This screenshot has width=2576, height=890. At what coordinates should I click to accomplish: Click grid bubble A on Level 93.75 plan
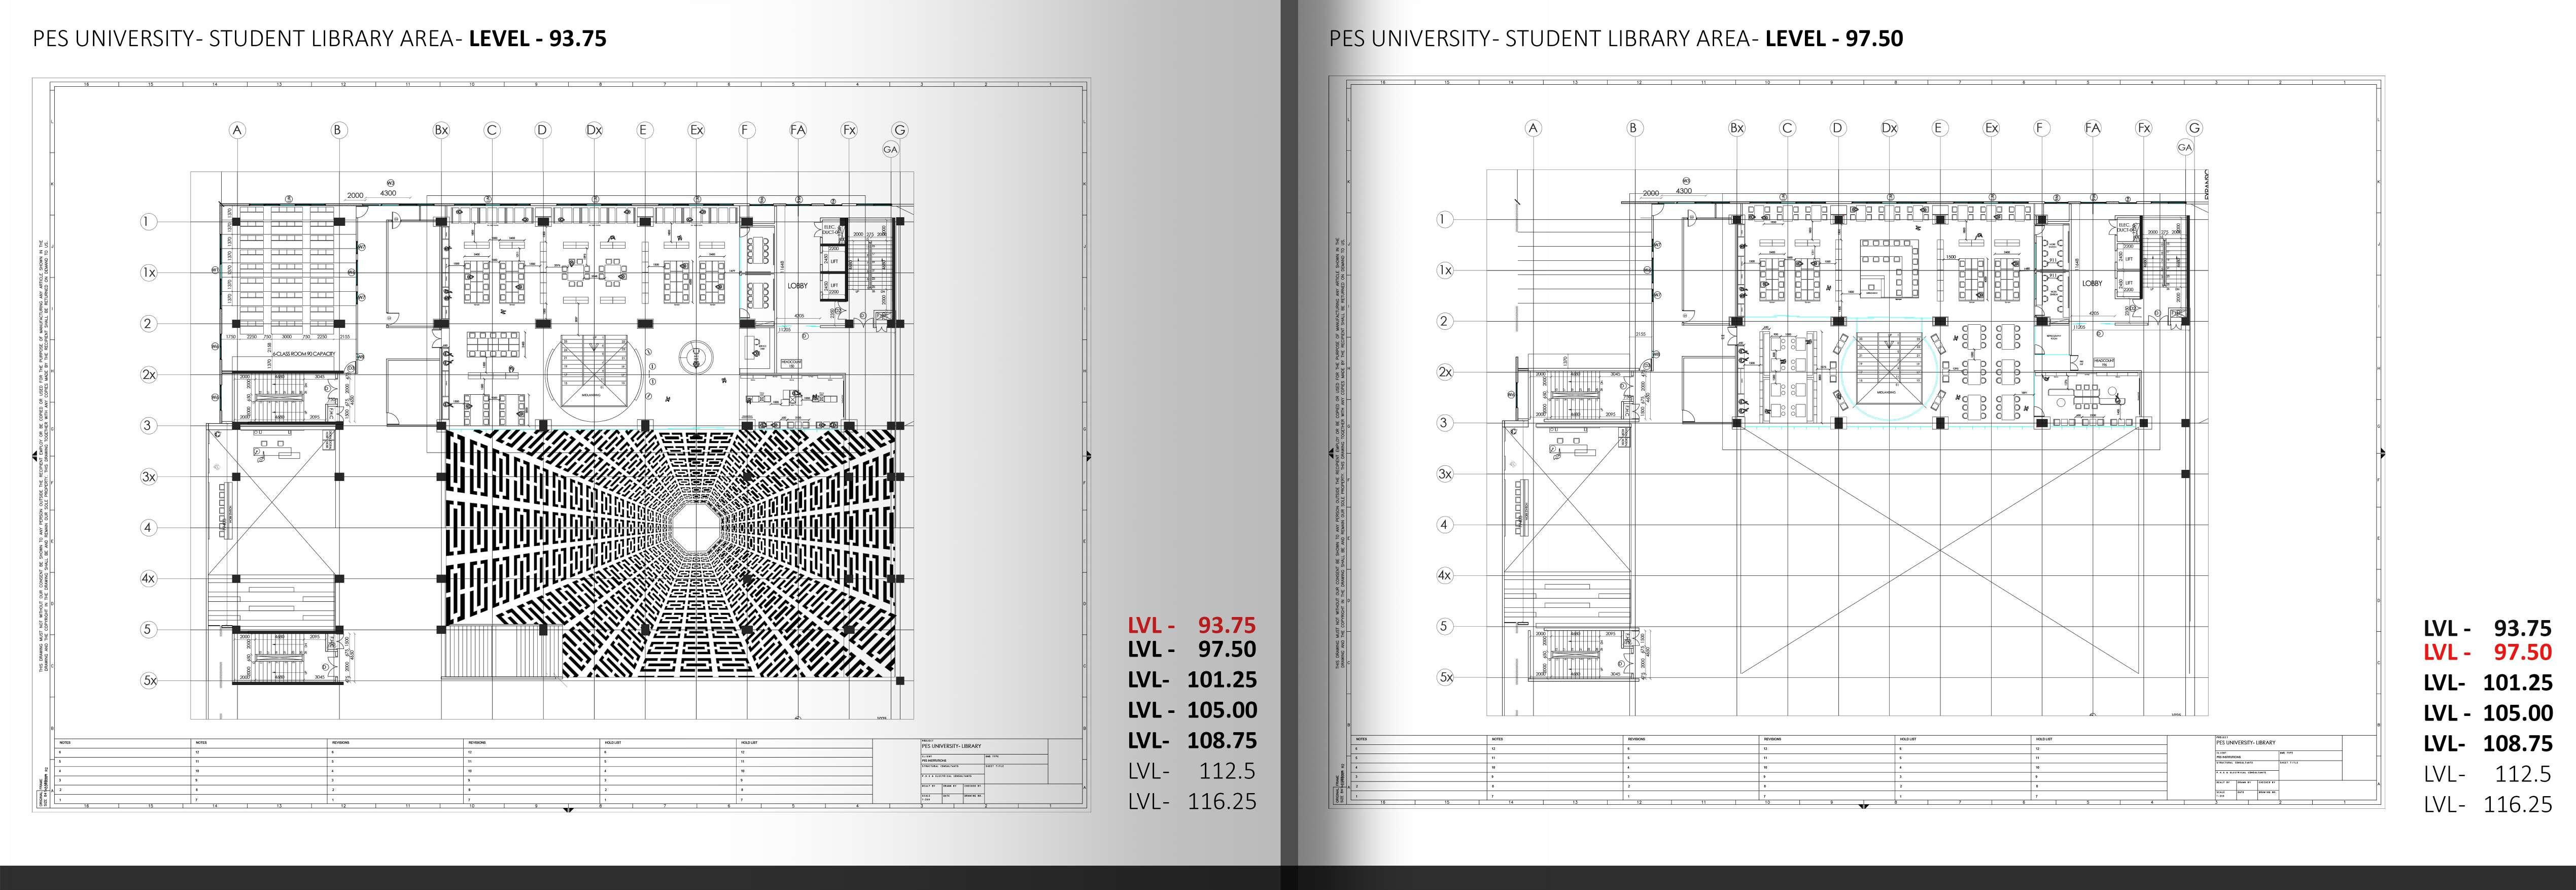(x=237, y=130)
